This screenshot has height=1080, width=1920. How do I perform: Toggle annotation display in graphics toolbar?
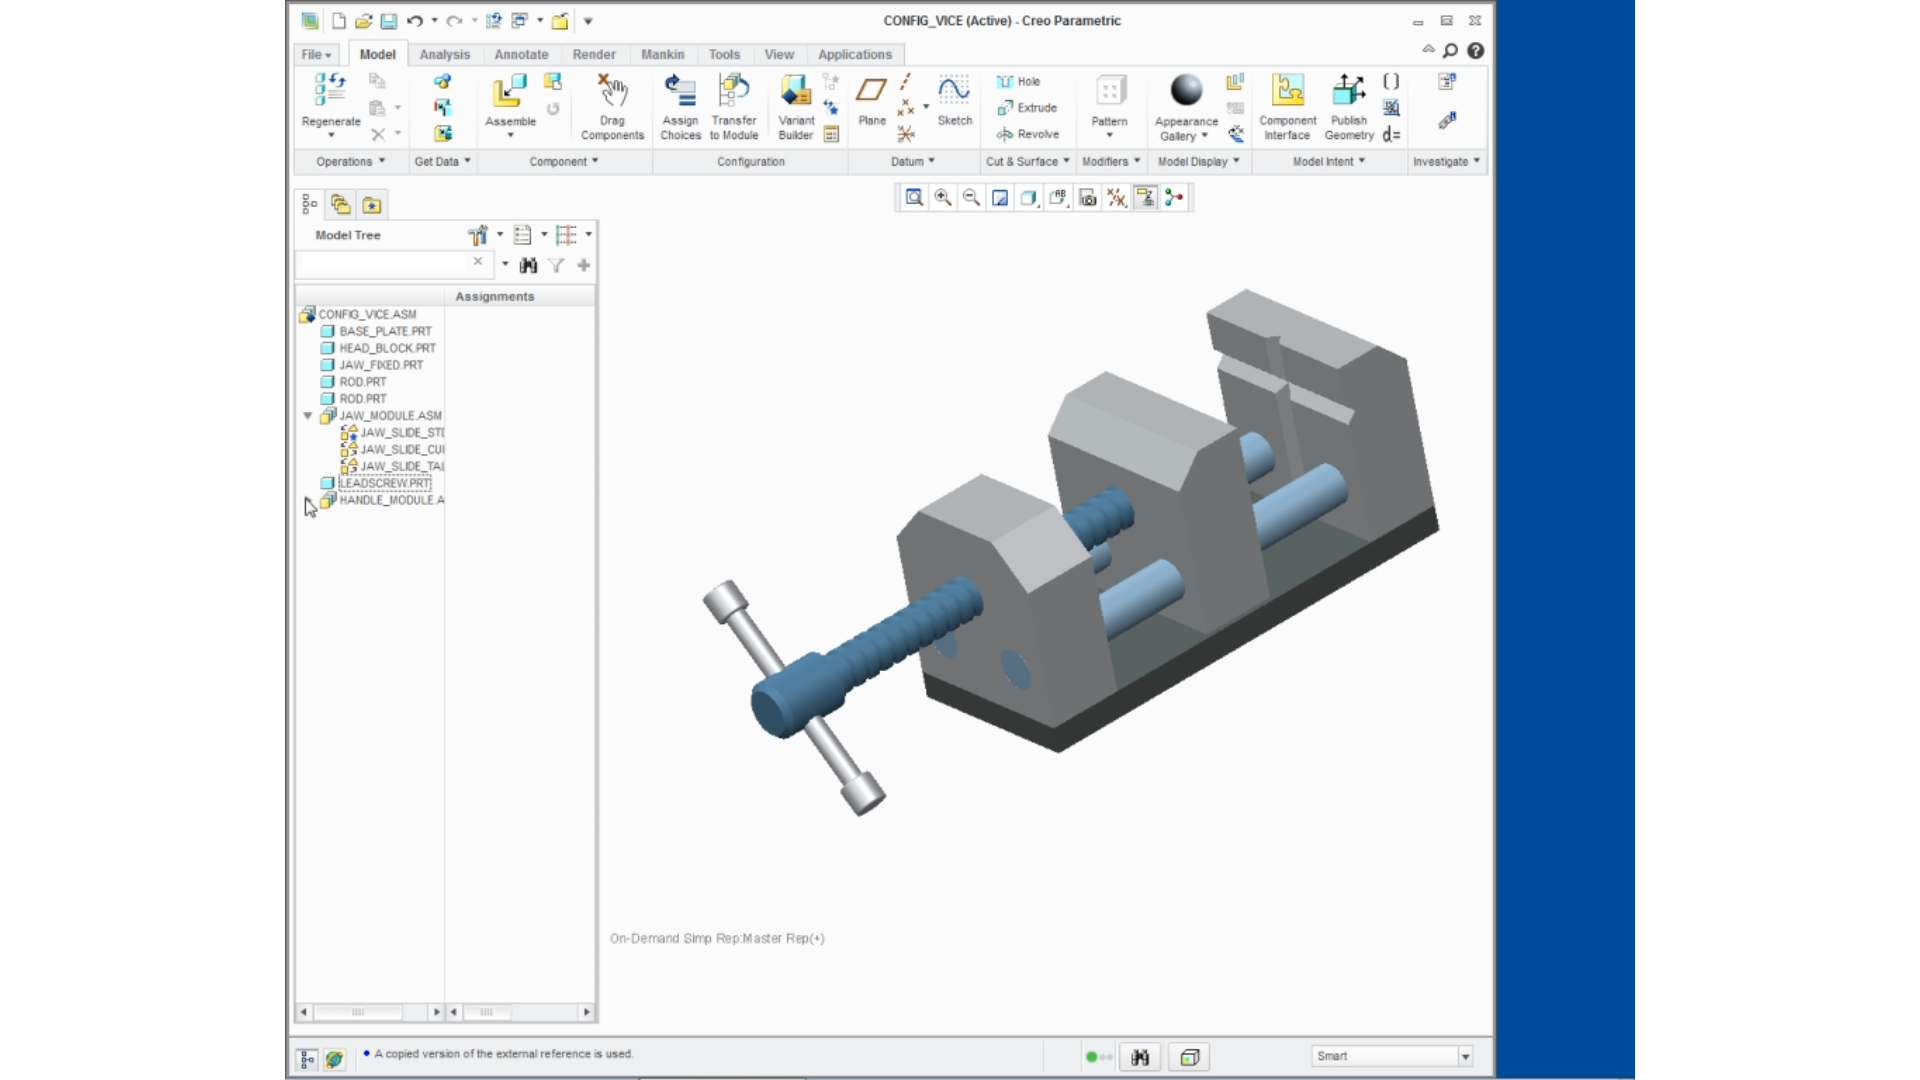1145,198
